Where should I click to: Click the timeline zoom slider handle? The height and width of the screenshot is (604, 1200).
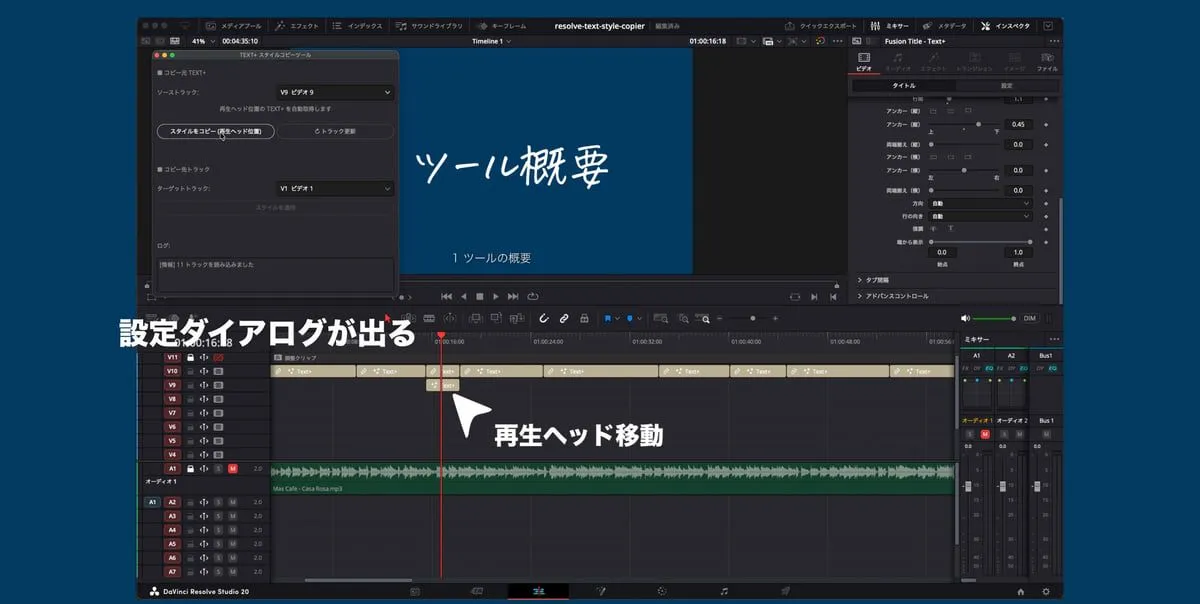752,318
